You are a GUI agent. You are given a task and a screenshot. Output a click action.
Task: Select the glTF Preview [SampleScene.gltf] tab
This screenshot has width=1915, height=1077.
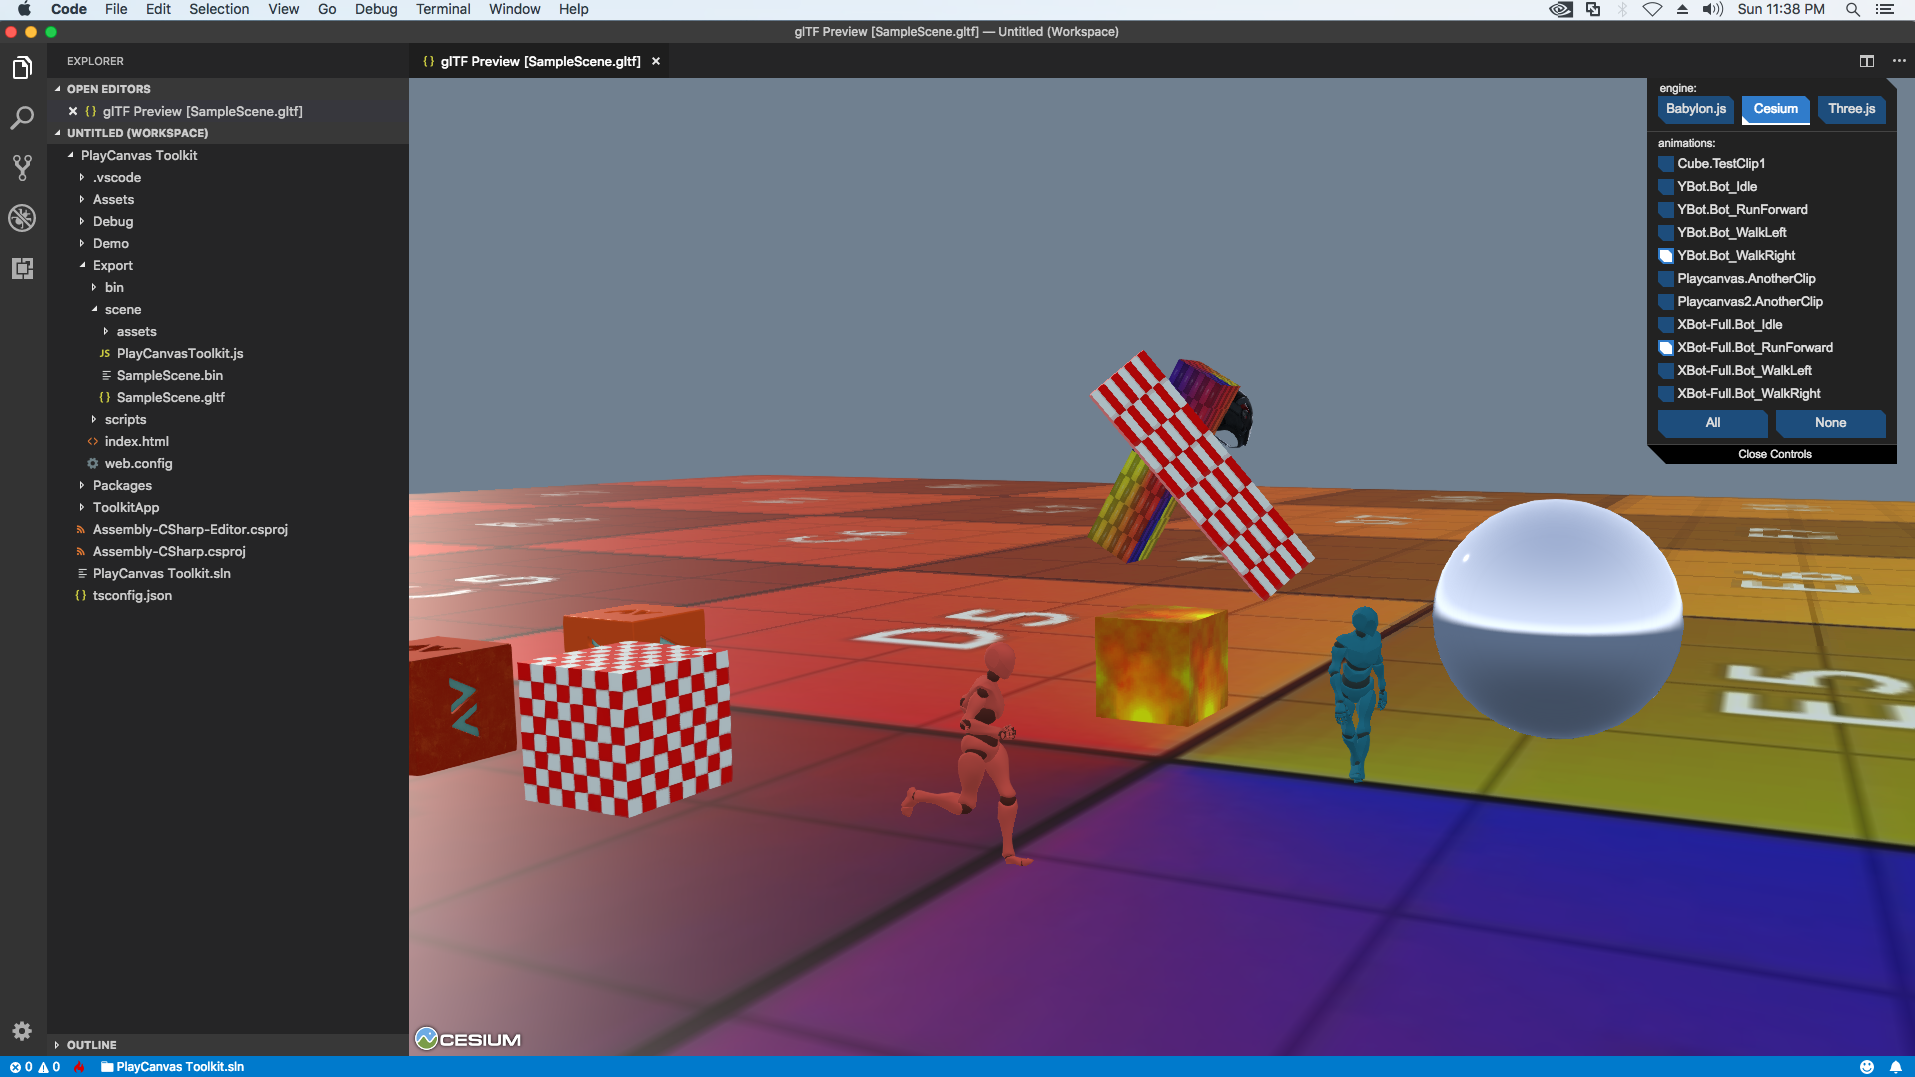point(540,61)
